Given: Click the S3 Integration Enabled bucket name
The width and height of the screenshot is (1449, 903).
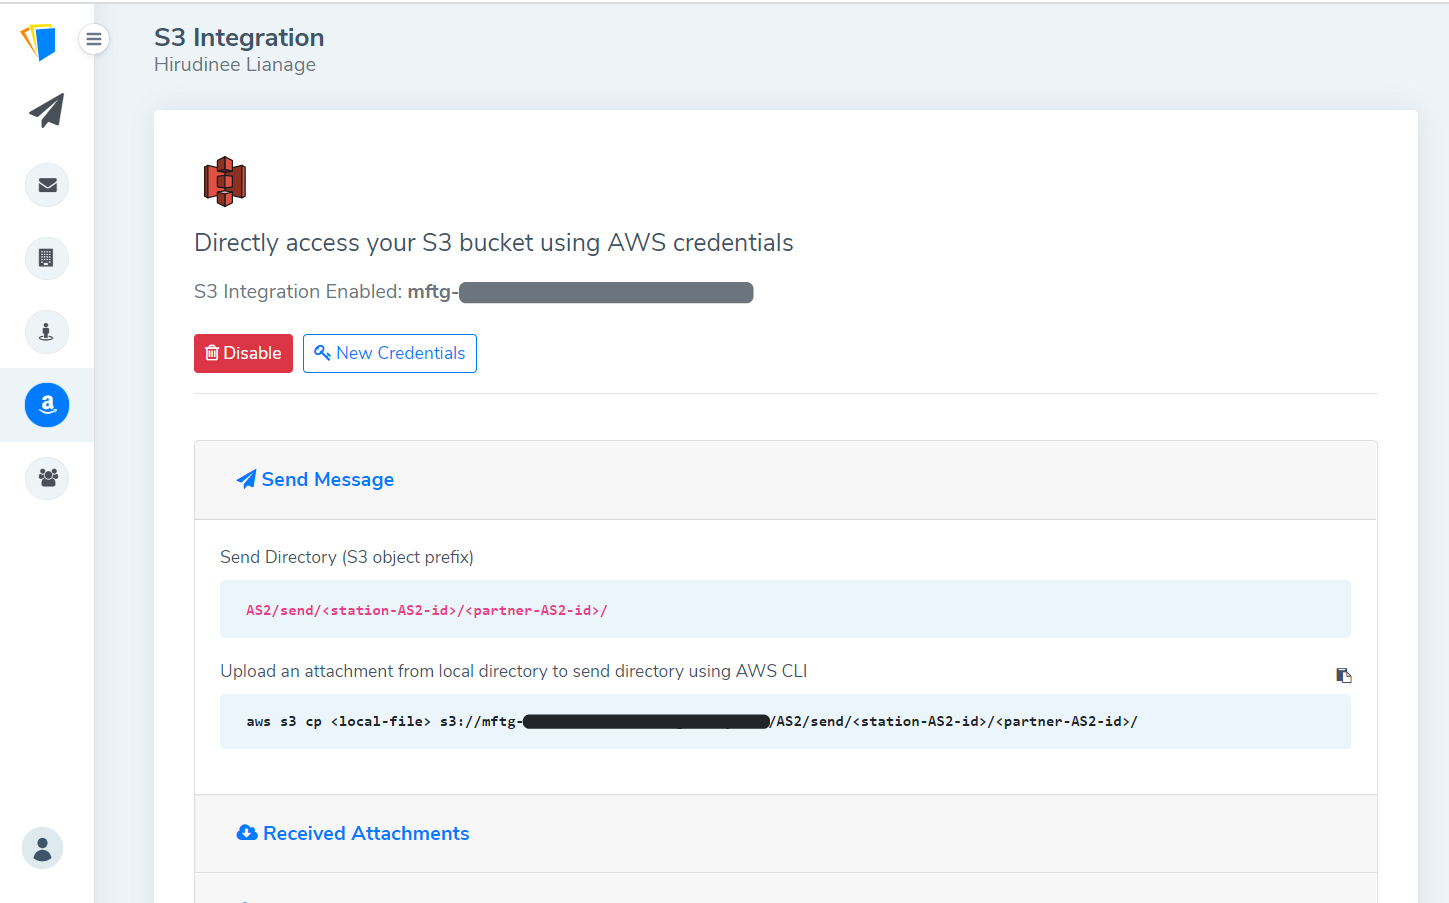Looking at the screenshot, I should 580,292.
